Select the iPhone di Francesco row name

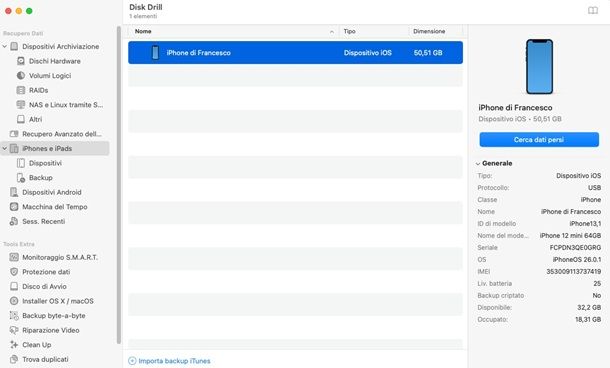click(x=198, y=53)
